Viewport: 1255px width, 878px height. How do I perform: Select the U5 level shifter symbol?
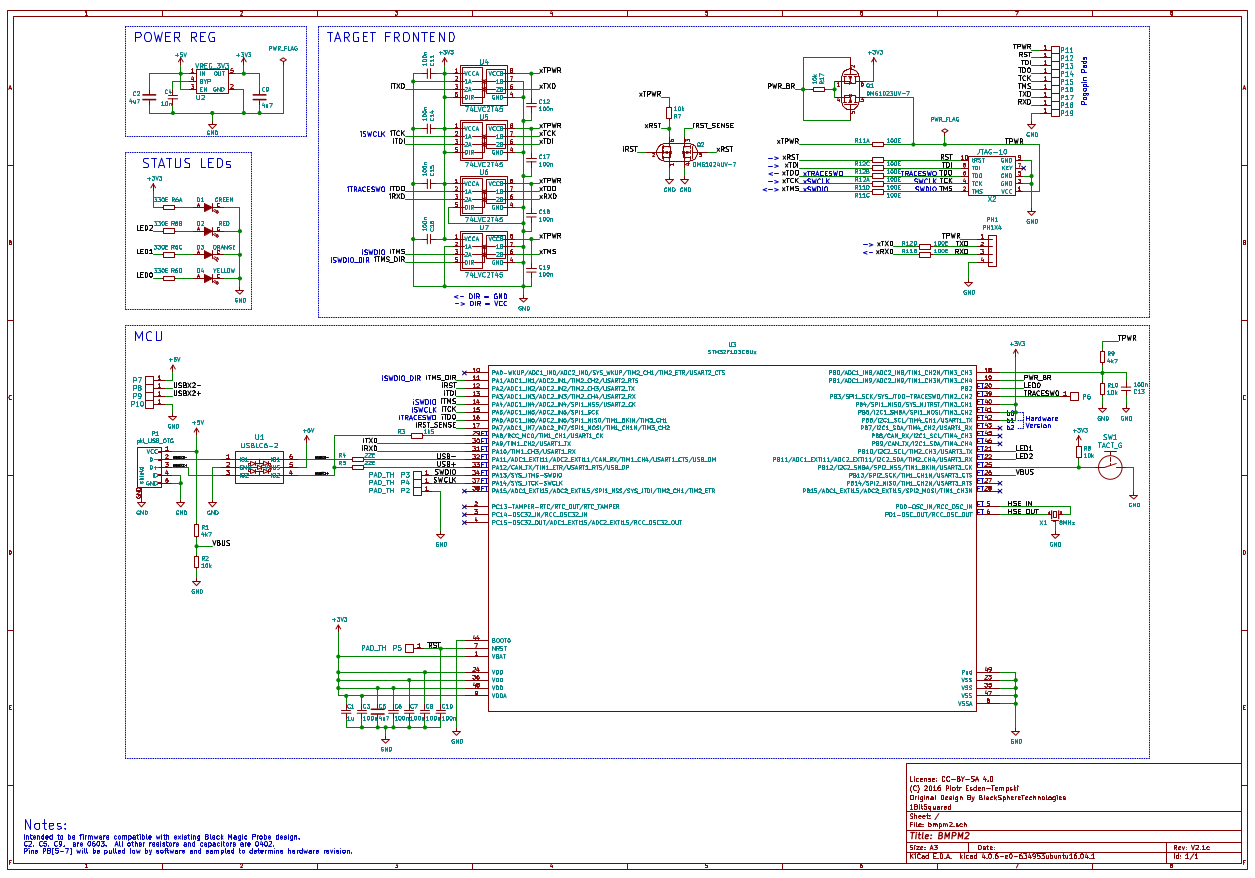tap(484, 139)
